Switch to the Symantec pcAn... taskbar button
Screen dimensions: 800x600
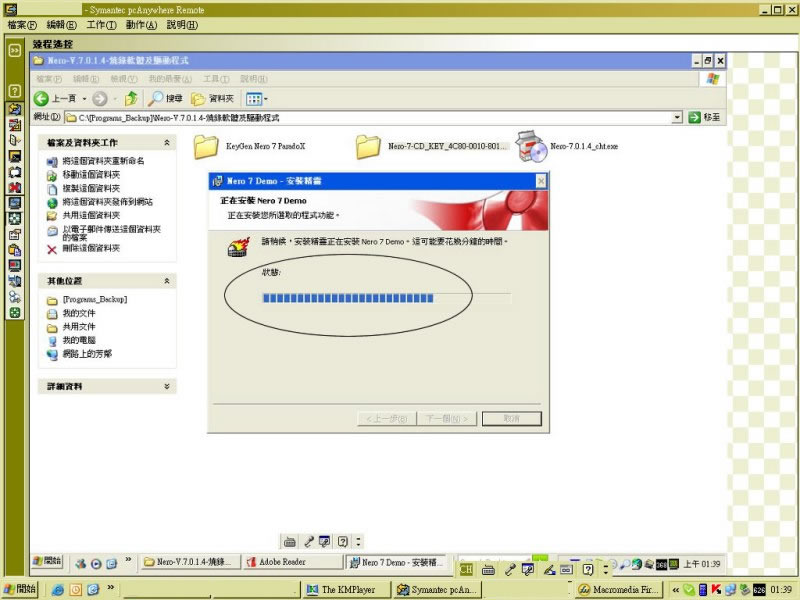pos(438,590)
